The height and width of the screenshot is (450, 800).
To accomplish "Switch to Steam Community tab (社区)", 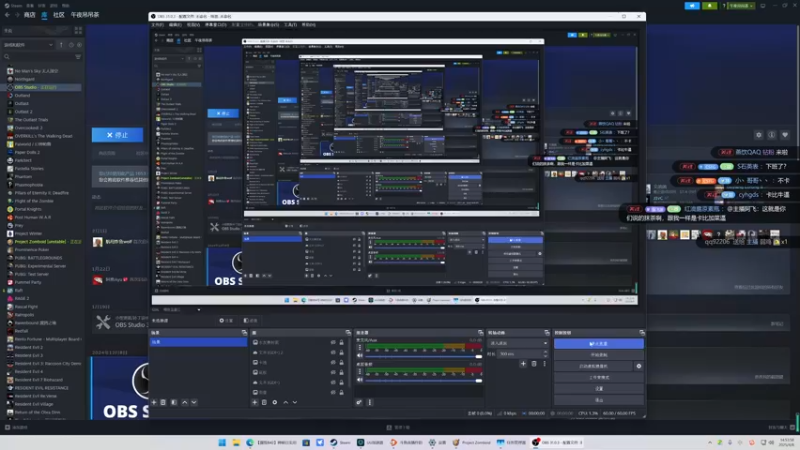I will coord(59,15).
